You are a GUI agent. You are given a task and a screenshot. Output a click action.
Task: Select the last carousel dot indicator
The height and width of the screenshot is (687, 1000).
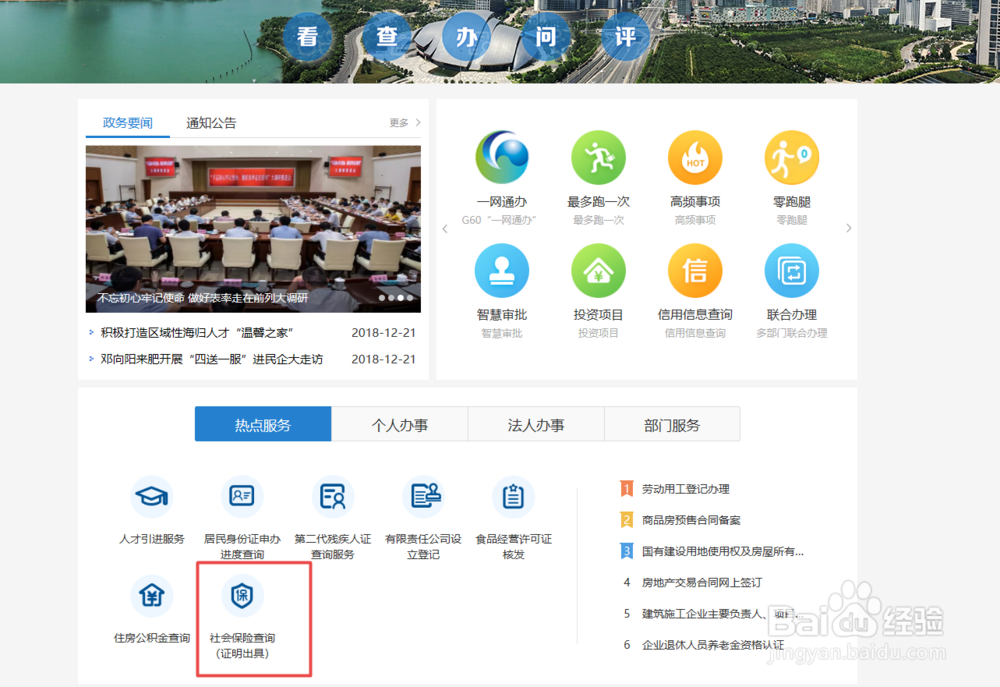pos(410,298)
